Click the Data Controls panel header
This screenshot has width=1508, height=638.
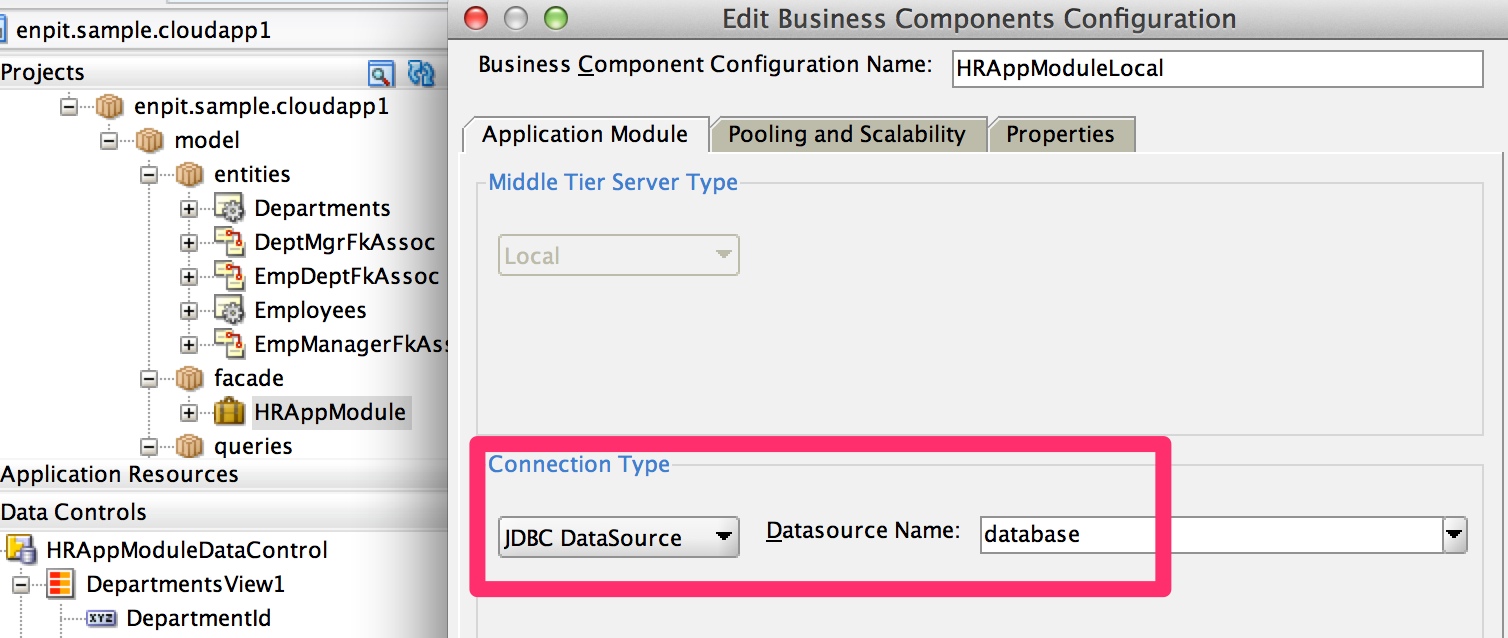coord(222,512)
